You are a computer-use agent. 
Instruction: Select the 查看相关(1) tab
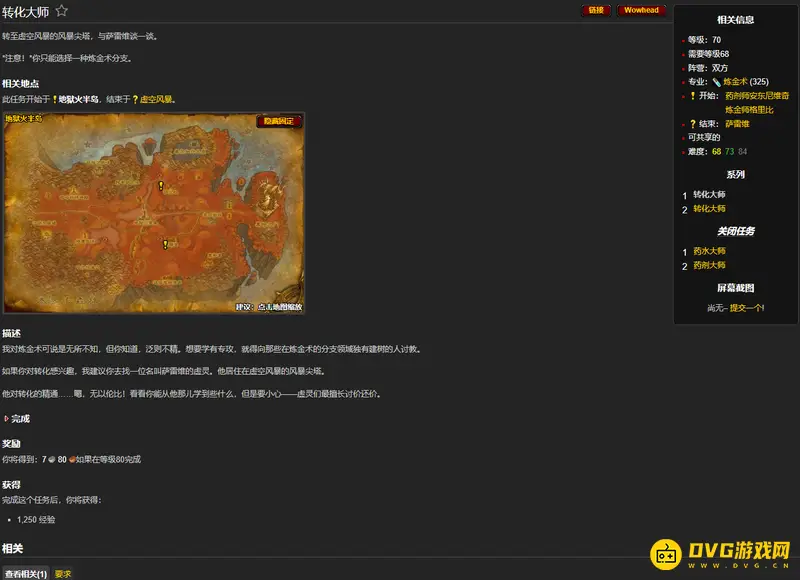pos(26,573)
